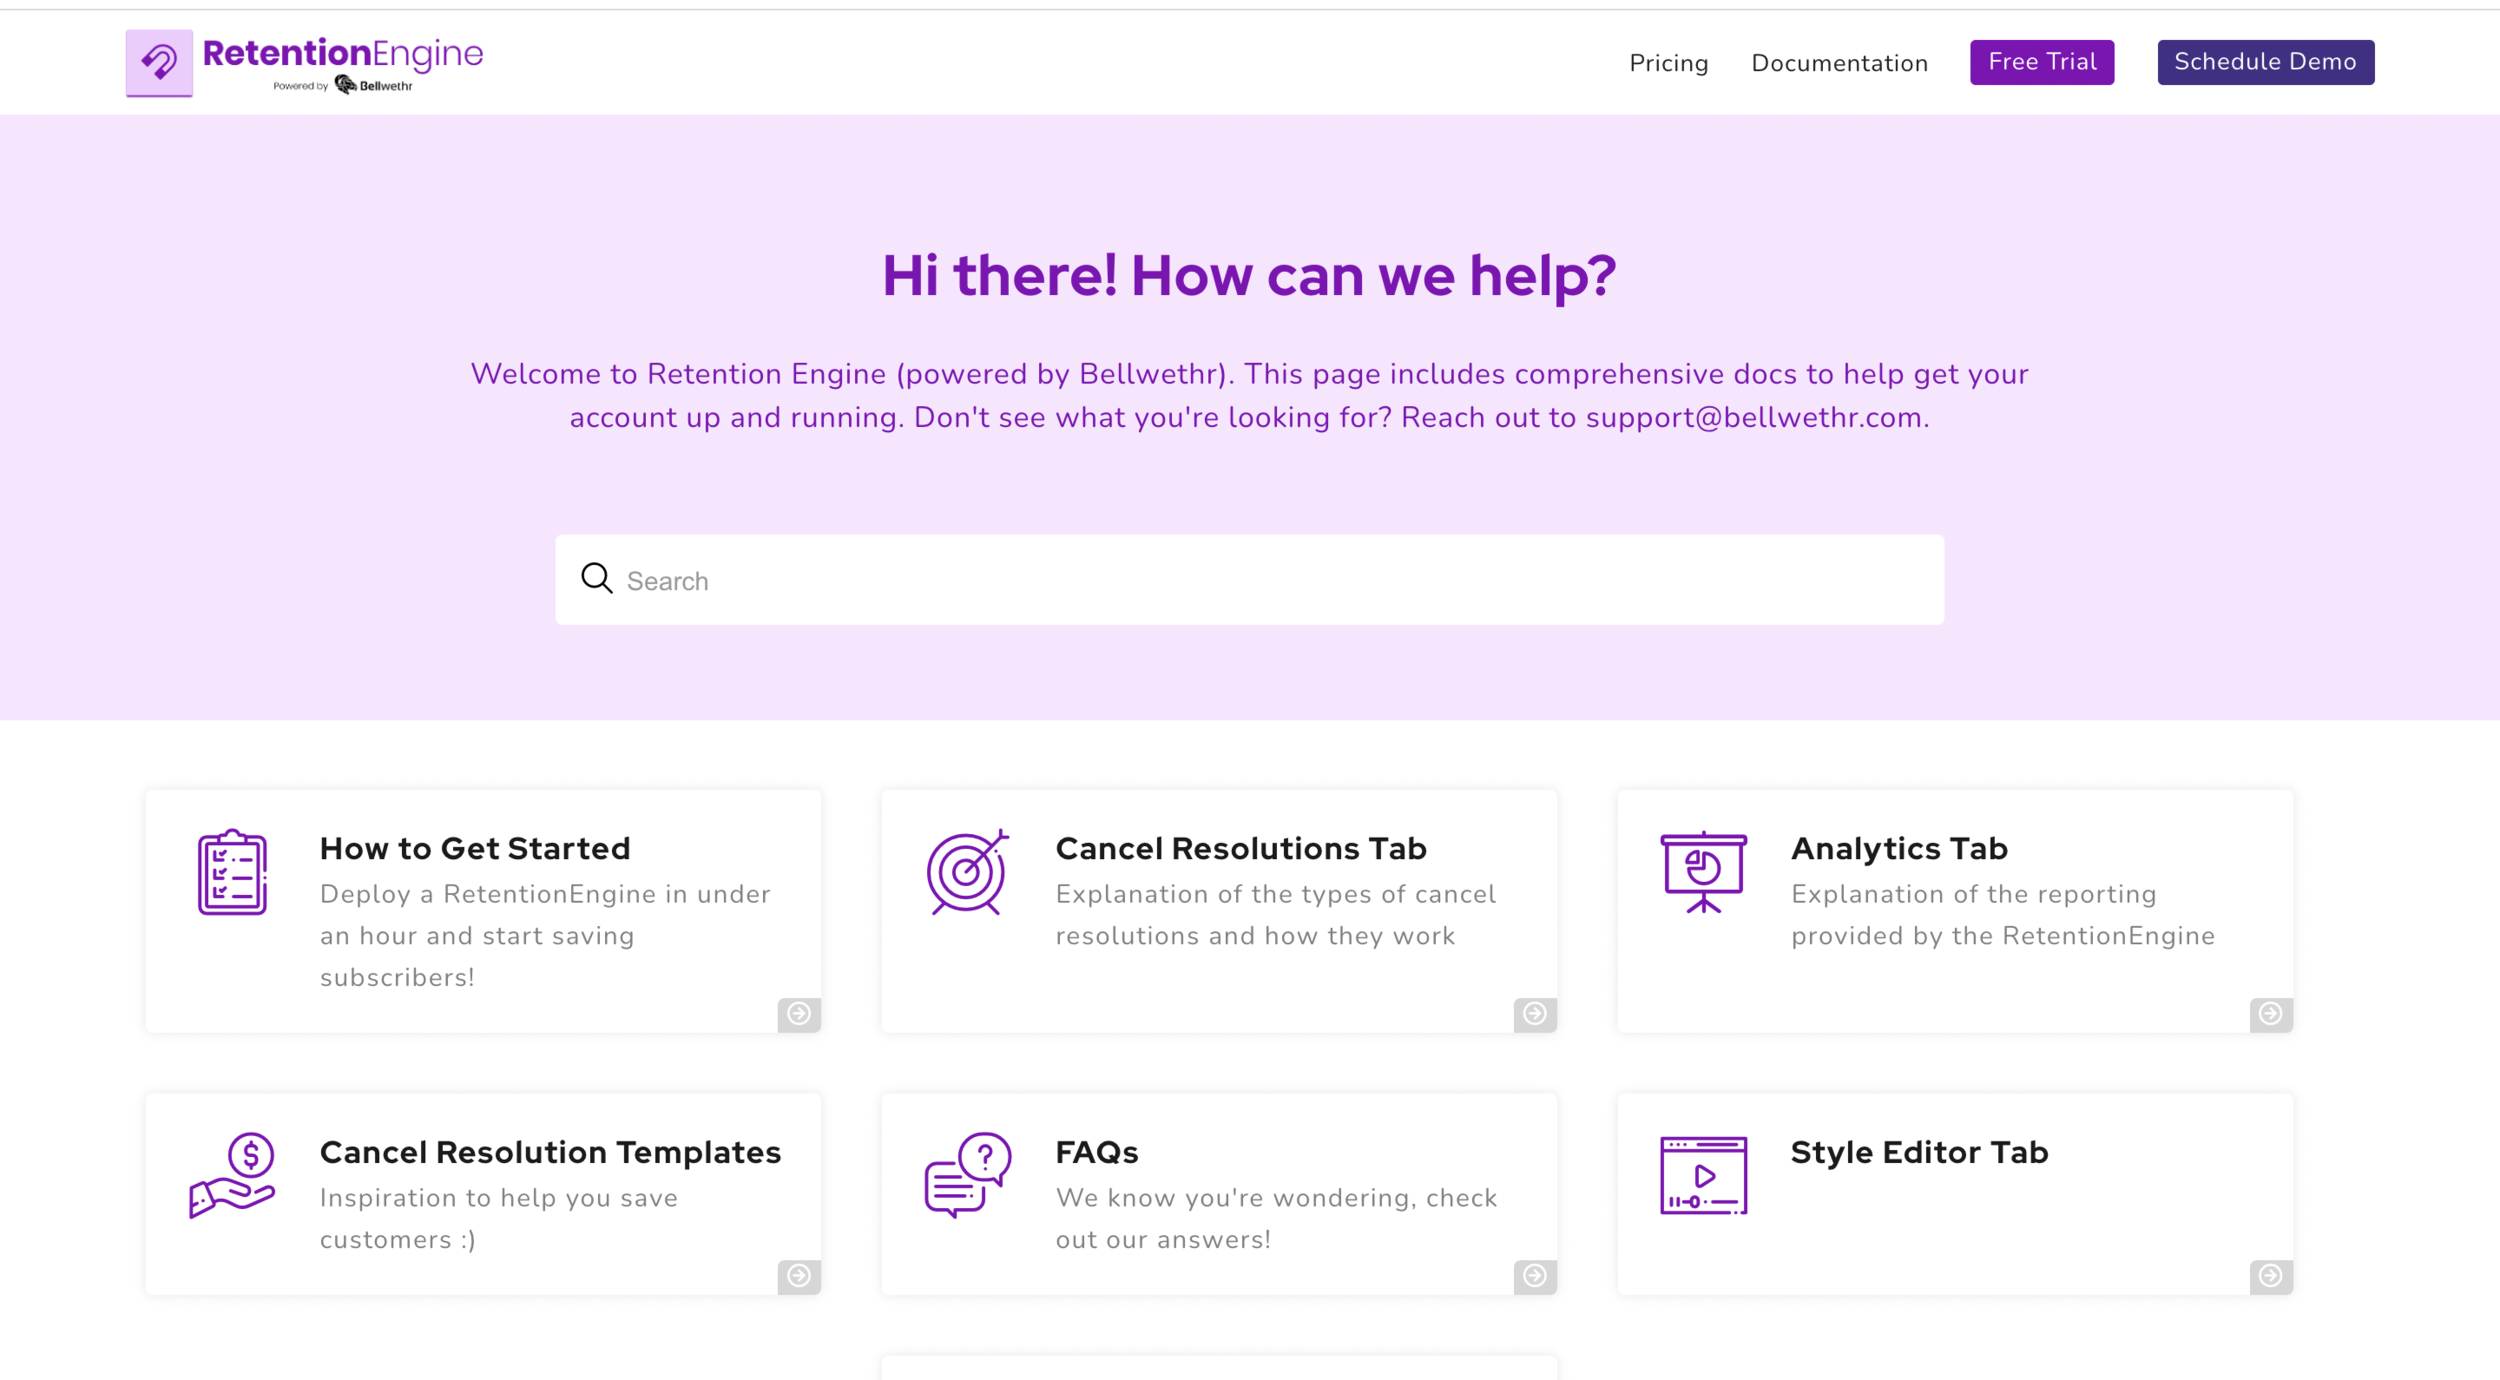Click the arrow icon on FAQs card
The width and height of the screenshot is (2500, 1380).
point(1535,1276)
